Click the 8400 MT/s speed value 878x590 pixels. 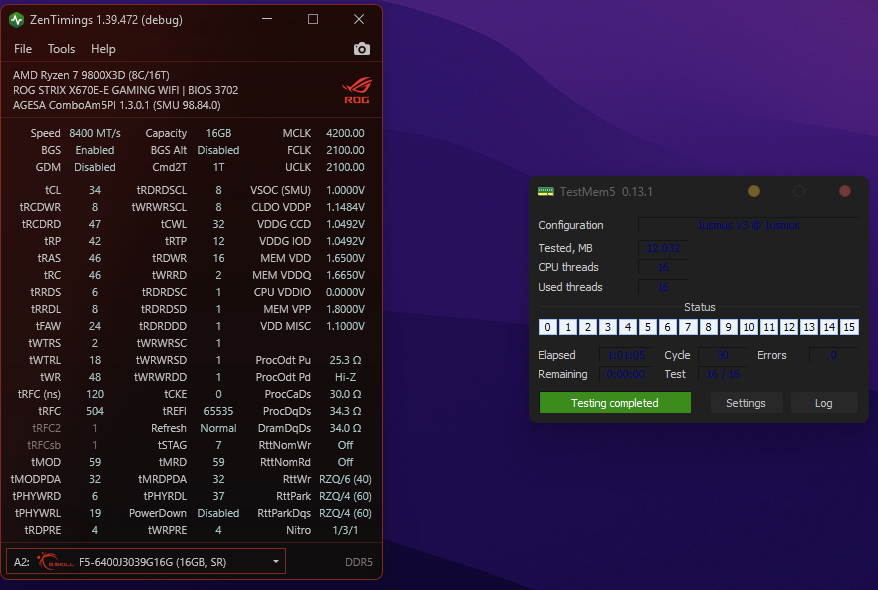(x=95, y=133)
